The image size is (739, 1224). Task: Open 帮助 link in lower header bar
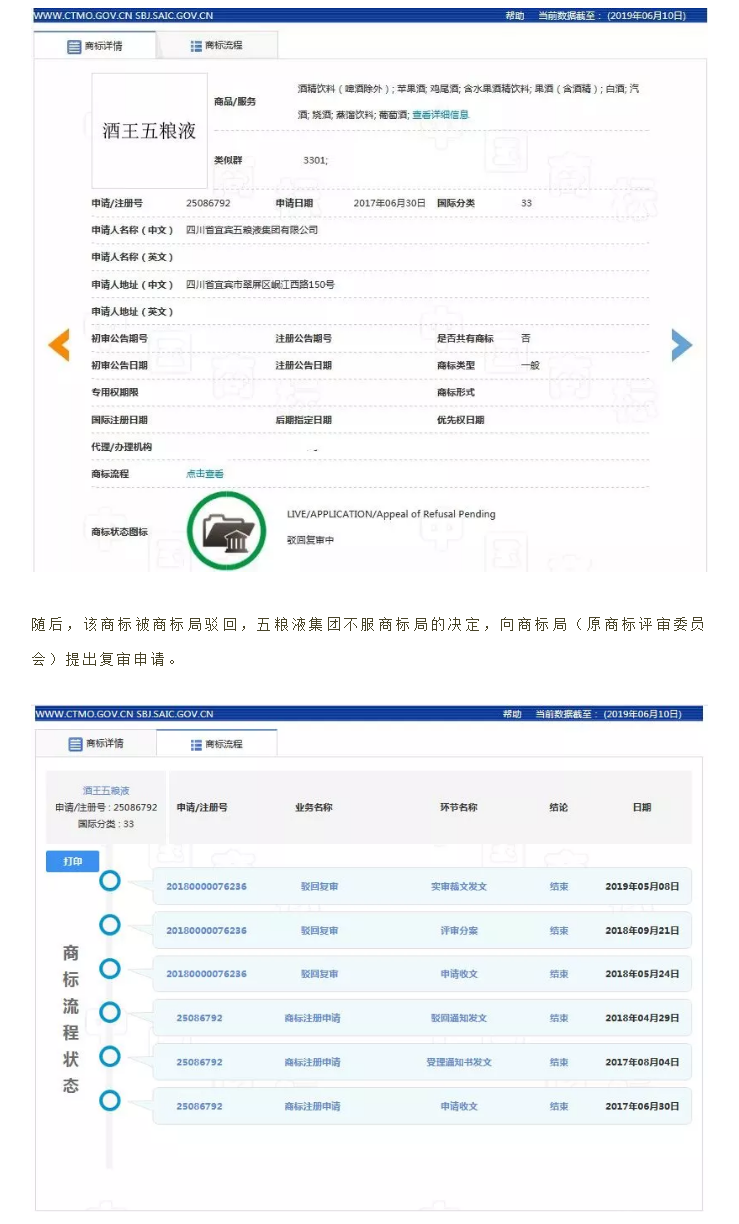(512, 714)
